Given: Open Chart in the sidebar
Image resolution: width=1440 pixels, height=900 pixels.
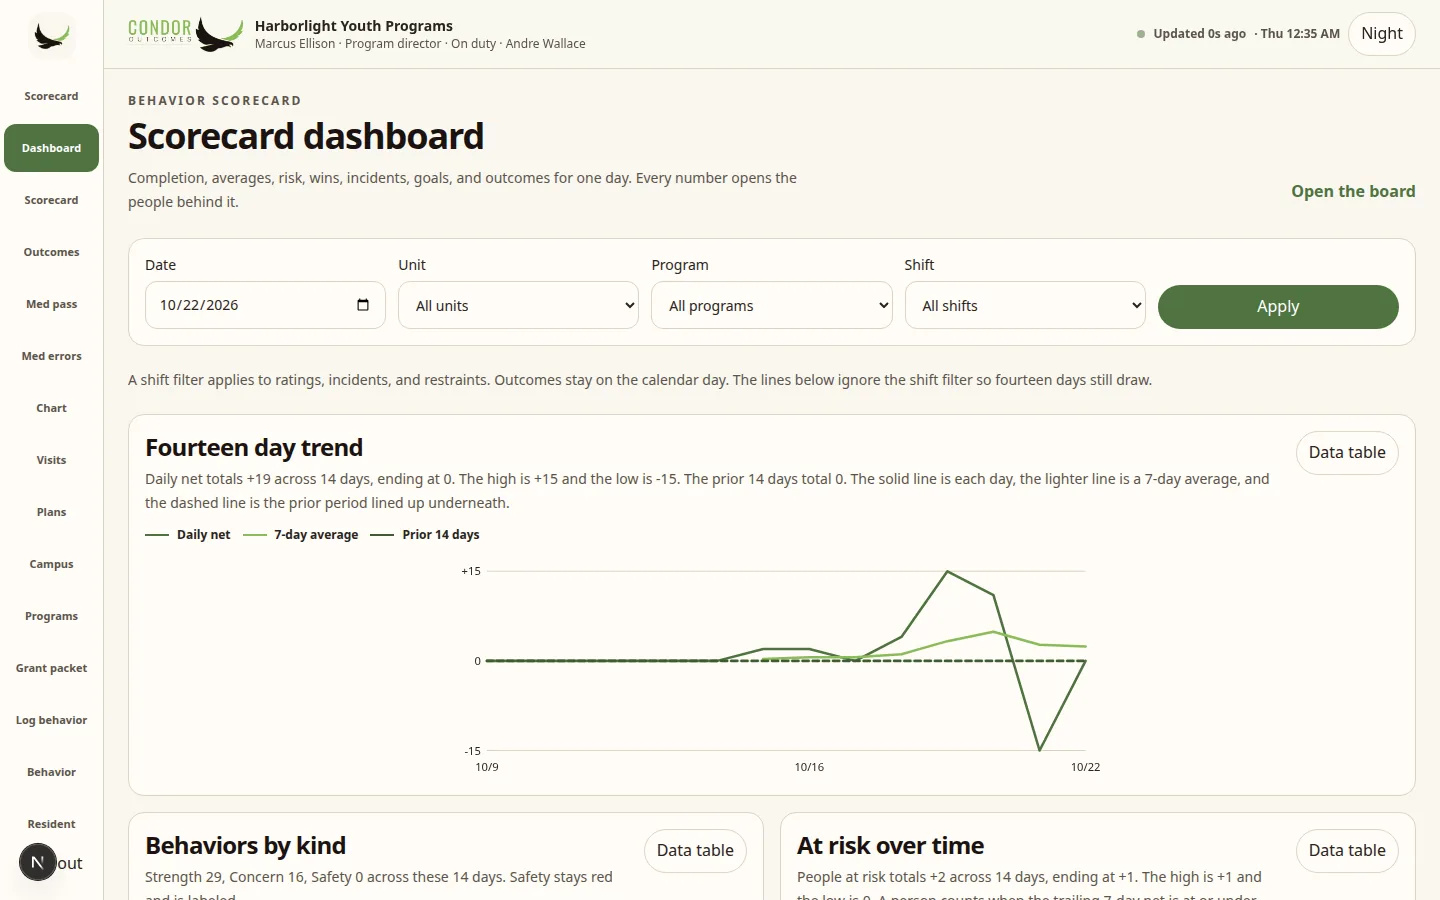Looking at the screenshot, I should pyautogui.click(x=51, y=408).
